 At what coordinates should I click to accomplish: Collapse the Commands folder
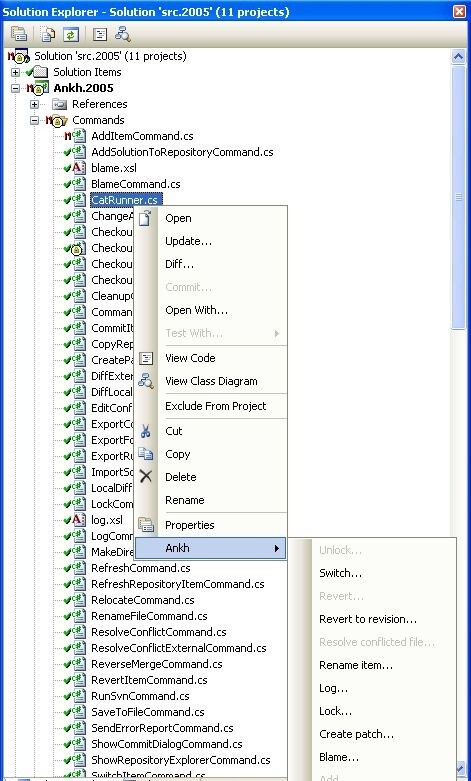[x=34, y=120]
